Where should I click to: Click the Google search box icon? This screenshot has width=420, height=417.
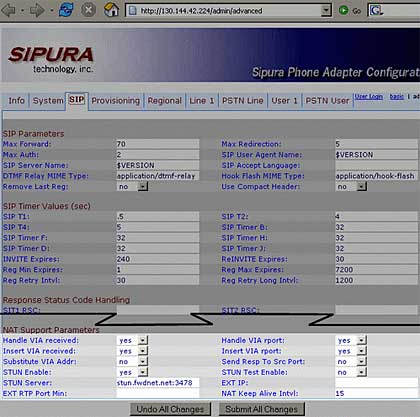coord(377,10)
